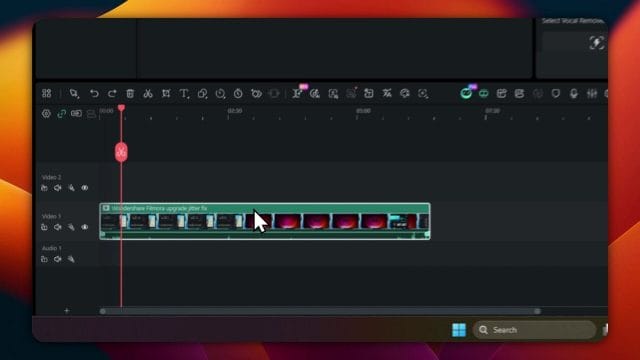The width and height of the screenshot is (640, 360).
Task: Click the stacked-card icon before the dimmed circle
Action: coord(519,93)
